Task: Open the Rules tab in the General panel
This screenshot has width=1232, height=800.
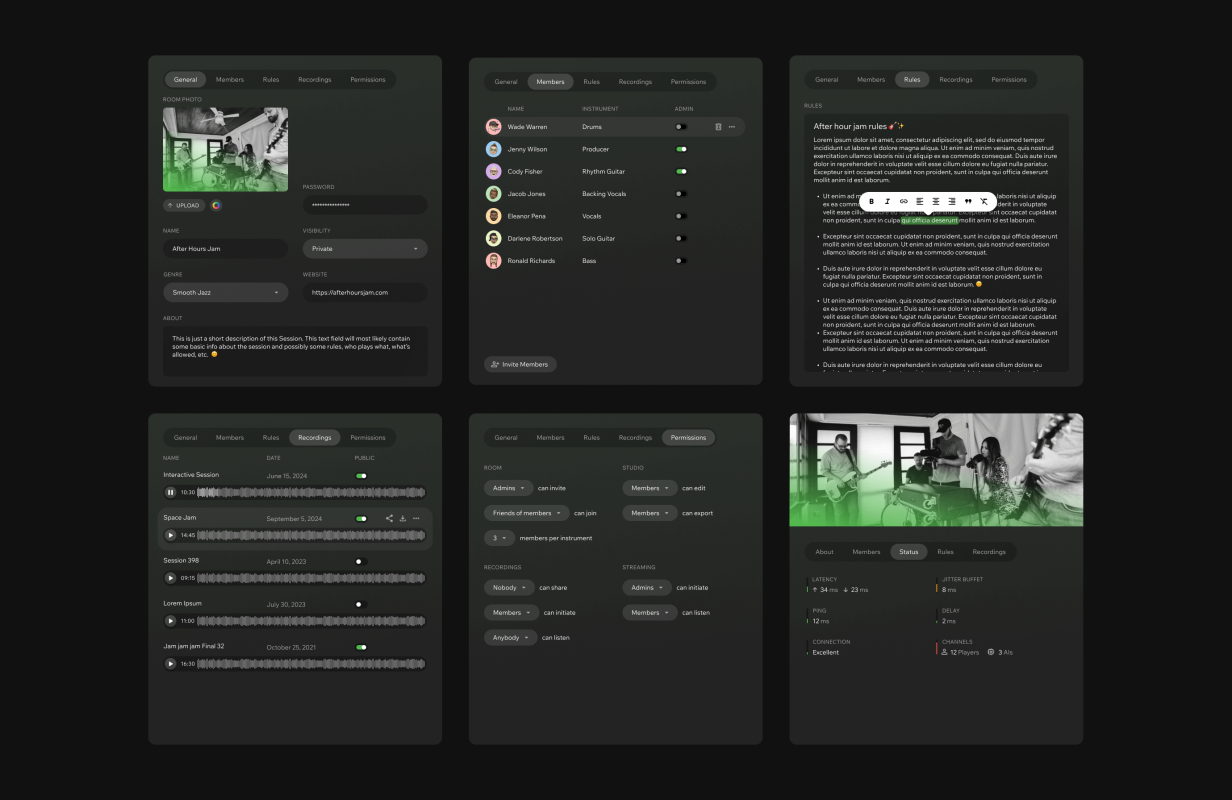Action: point(271,80)
